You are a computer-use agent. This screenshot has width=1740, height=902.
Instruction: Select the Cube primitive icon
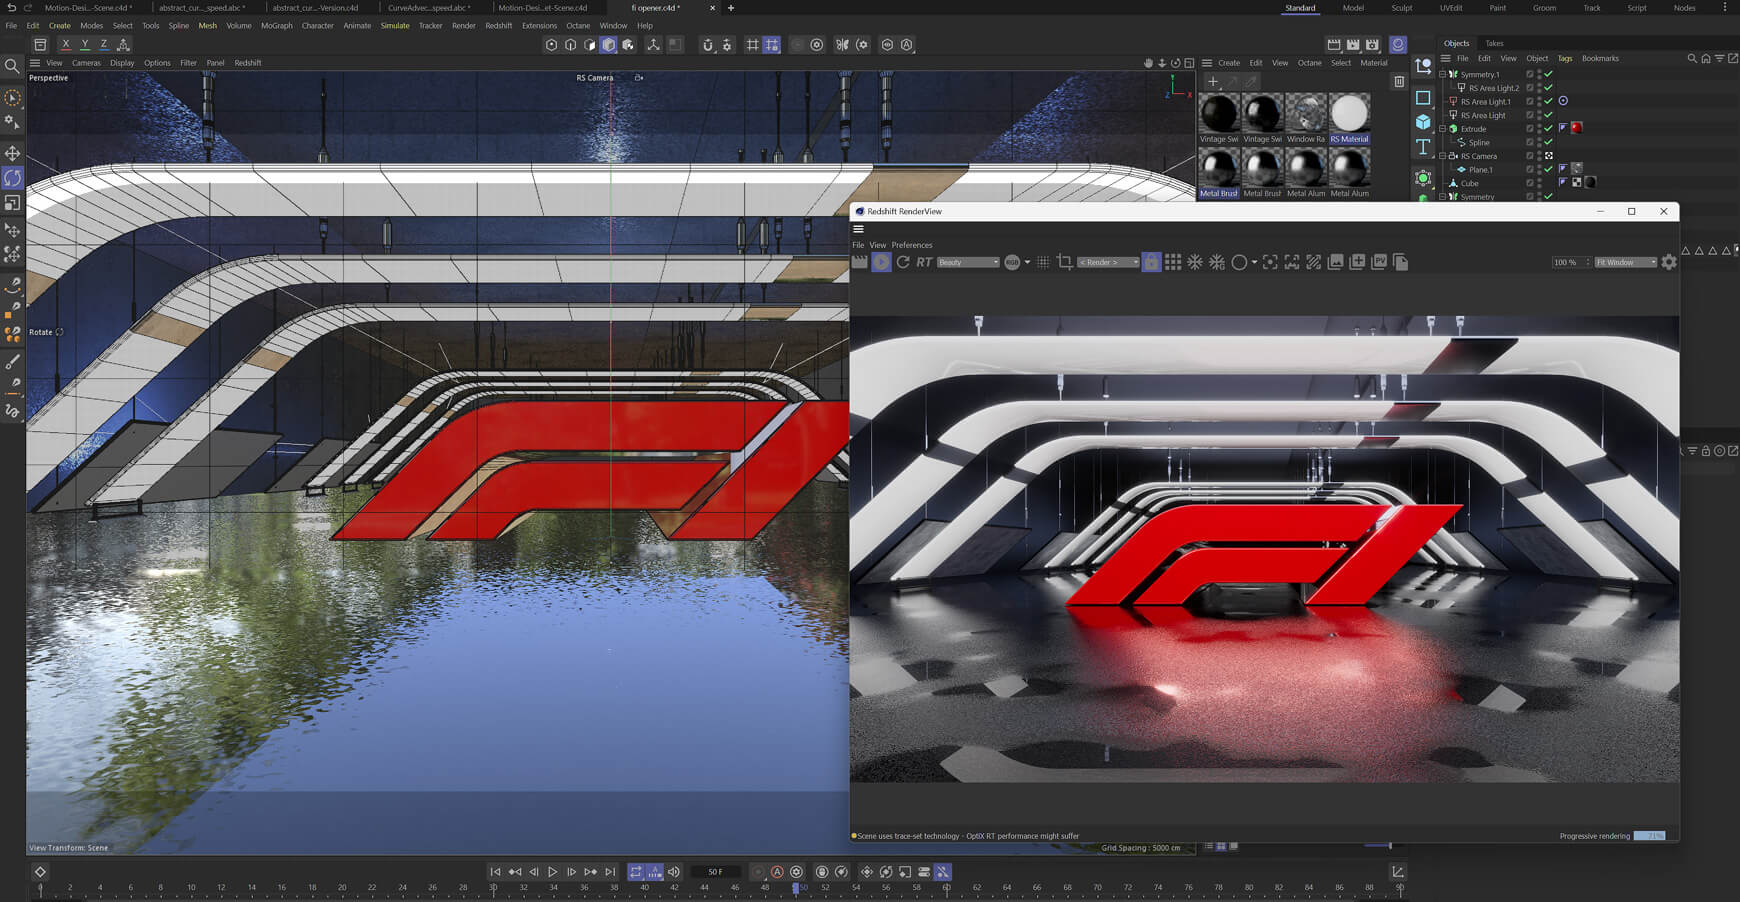tap(1423, 122)
